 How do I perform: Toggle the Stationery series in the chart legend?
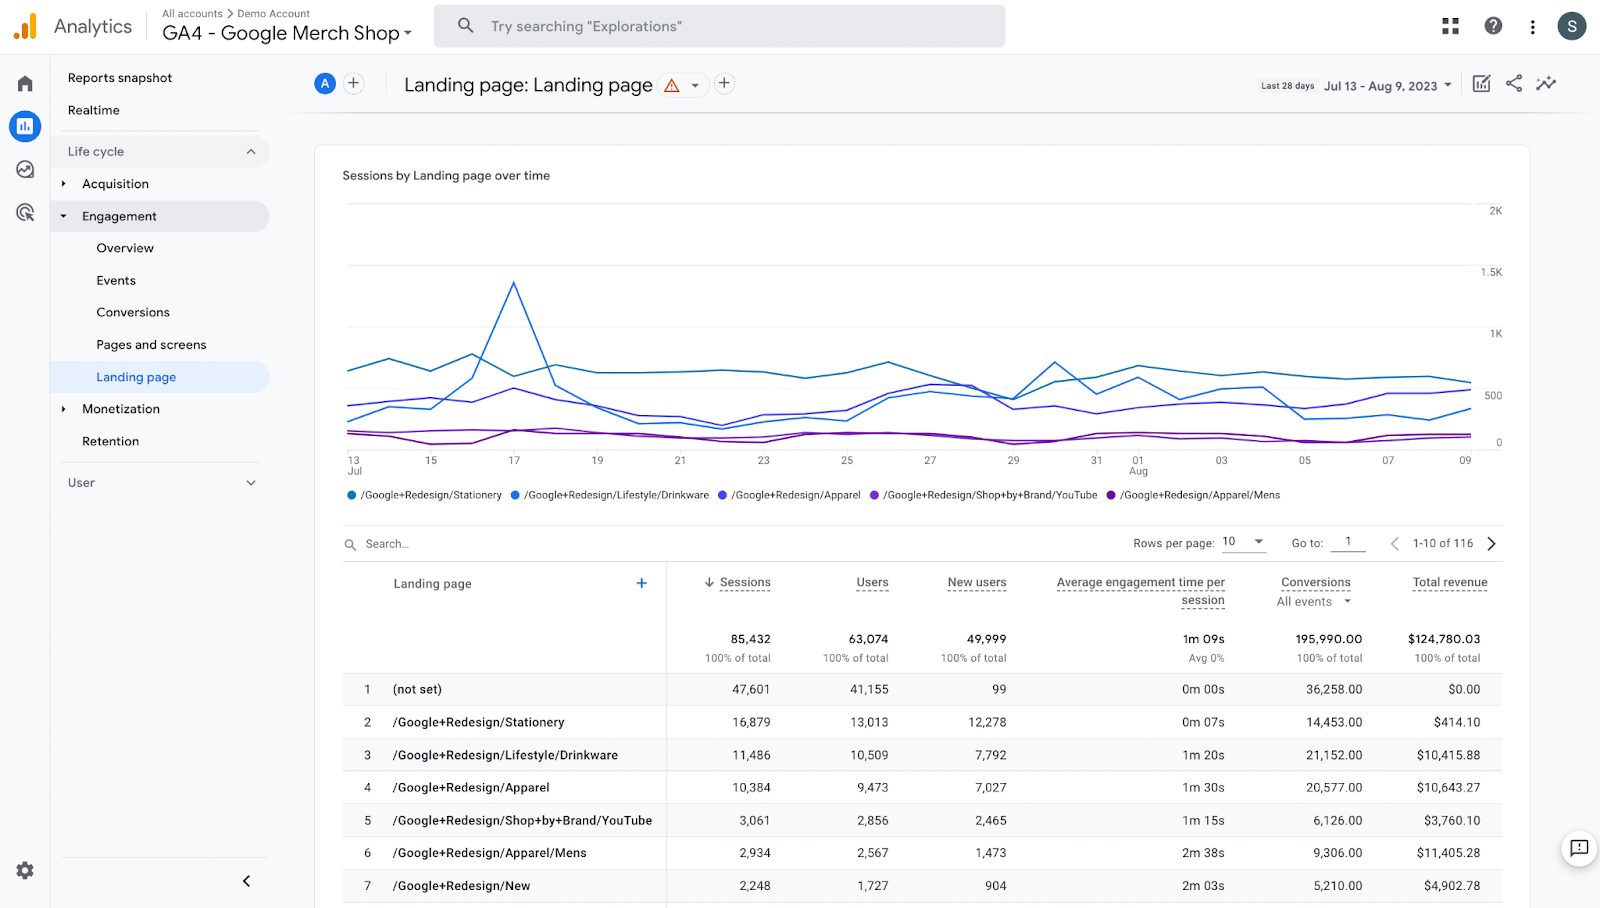point(424,494)
